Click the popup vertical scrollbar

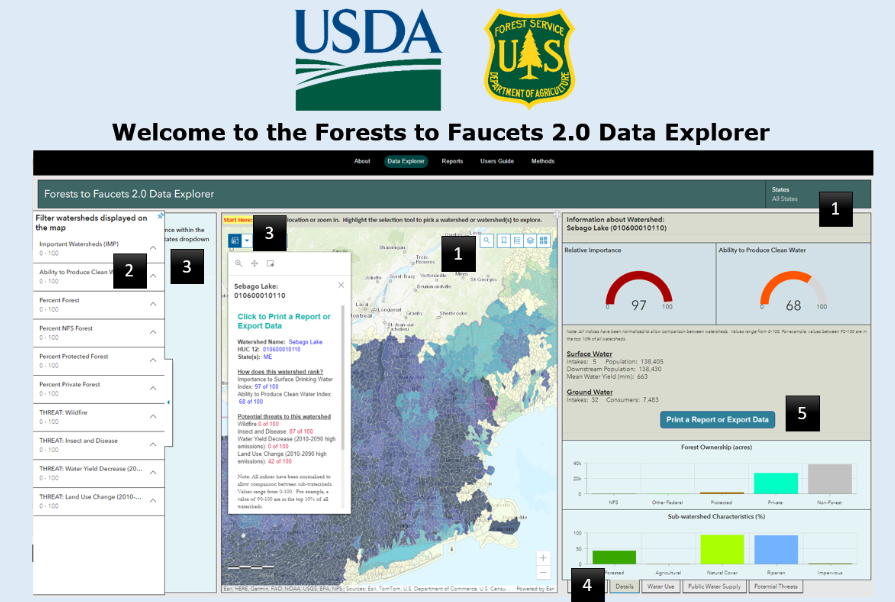(x=343, y=378)
